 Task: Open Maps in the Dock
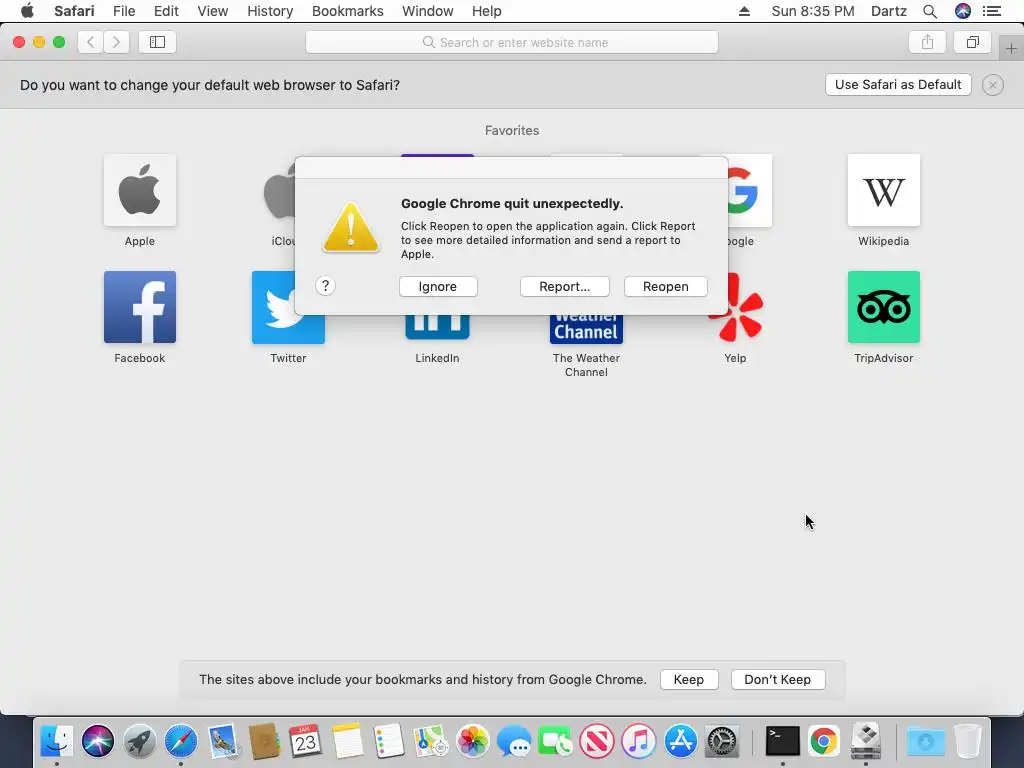[x=431, y=741]
